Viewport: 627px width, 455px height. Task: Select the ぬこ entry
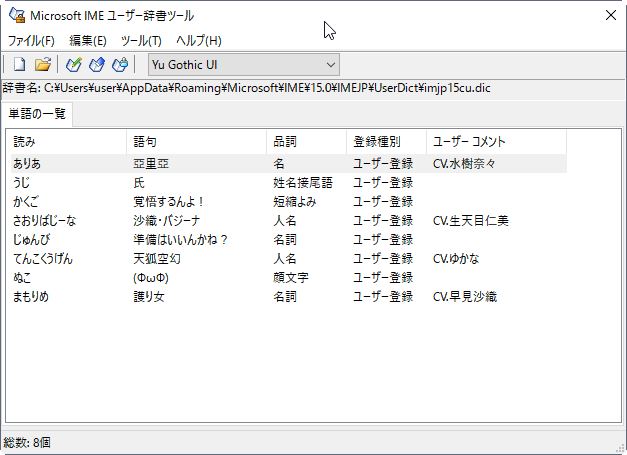22,277
